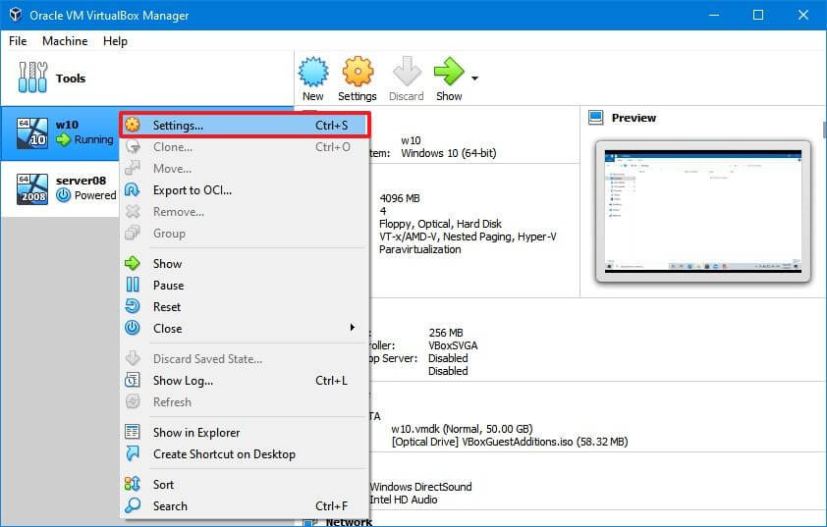Choose Pause in the context menu
This screenshot has height=527, width=827.
[245, 285]
